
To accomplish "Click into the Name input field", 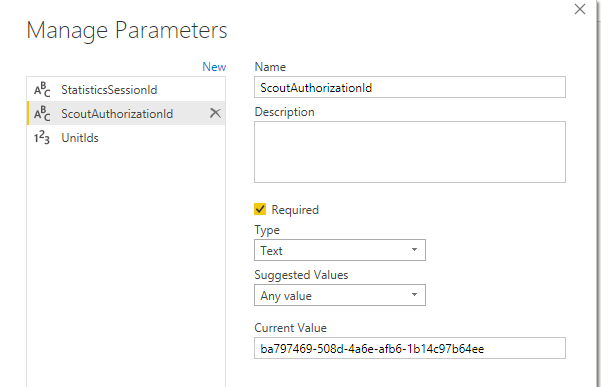I will point(410,87).
